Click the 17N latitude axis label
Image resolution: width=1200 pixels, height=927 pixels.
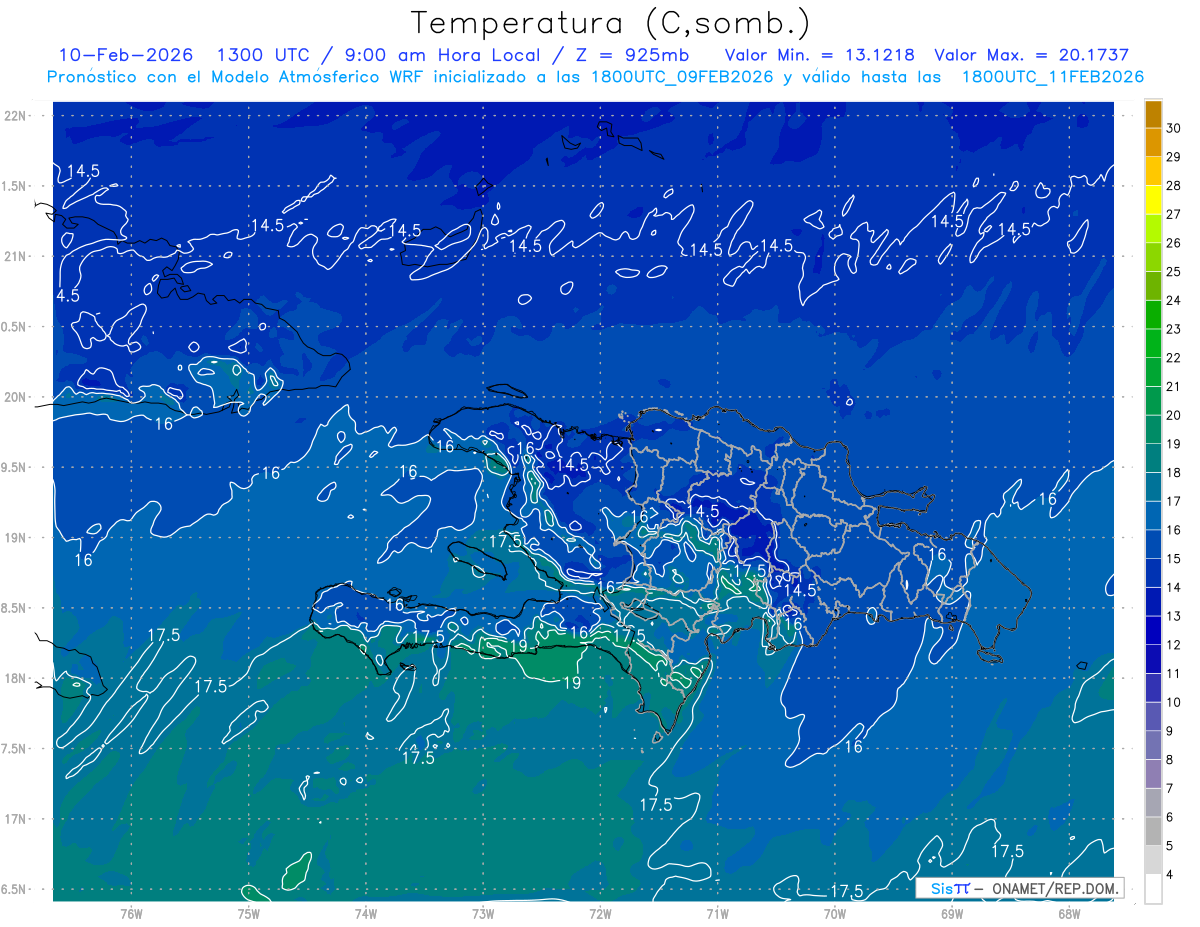coord(17,819)
